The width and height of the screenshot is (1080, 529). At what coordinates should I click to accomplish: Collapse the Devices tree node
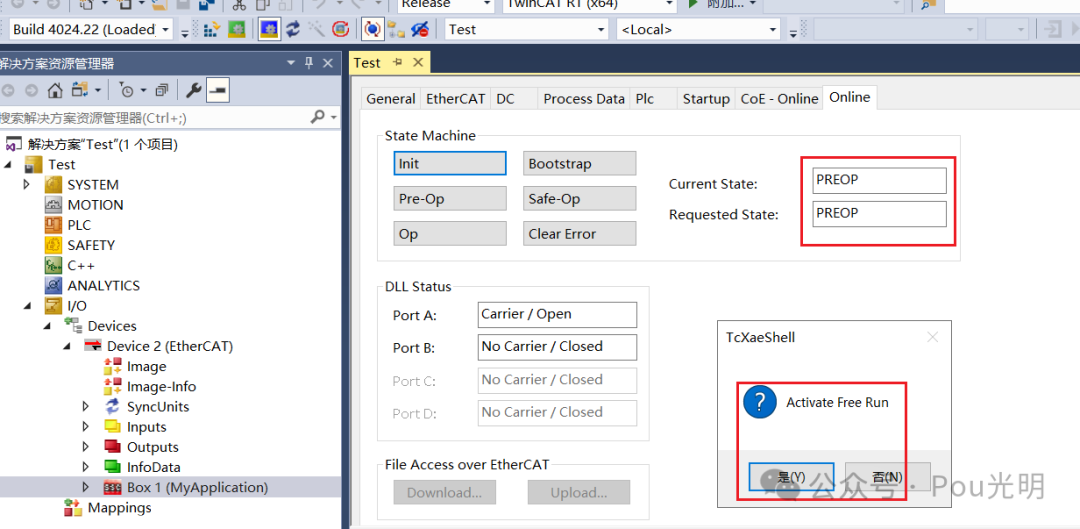(48, 326)
